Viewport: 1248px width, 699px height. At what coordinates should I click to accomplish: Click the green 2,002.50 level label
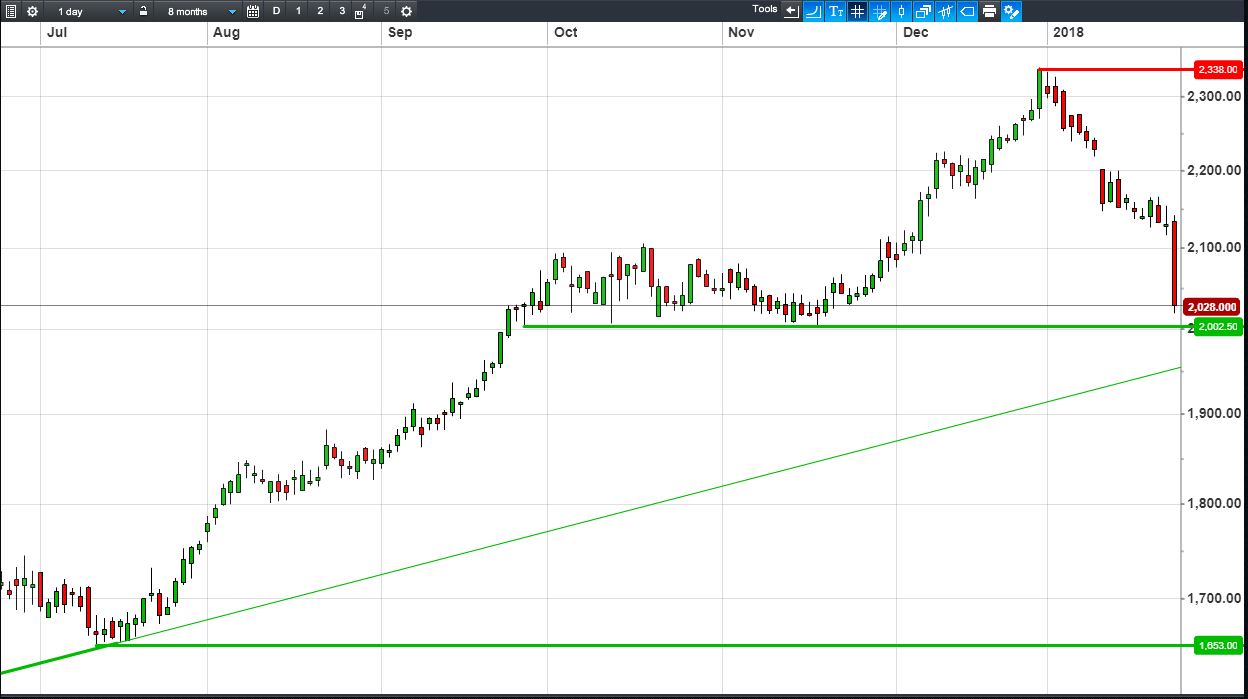pyautogui.click(x=1219, y=327)
